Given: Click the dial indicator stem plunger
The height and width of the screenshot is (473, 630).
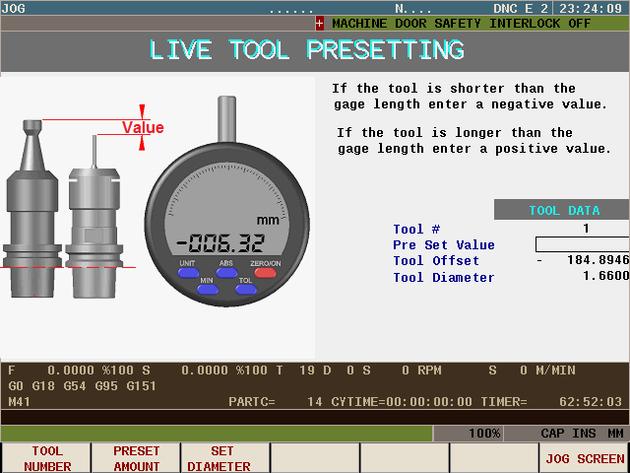Looking at the screenshot, I should coord(227,119).
